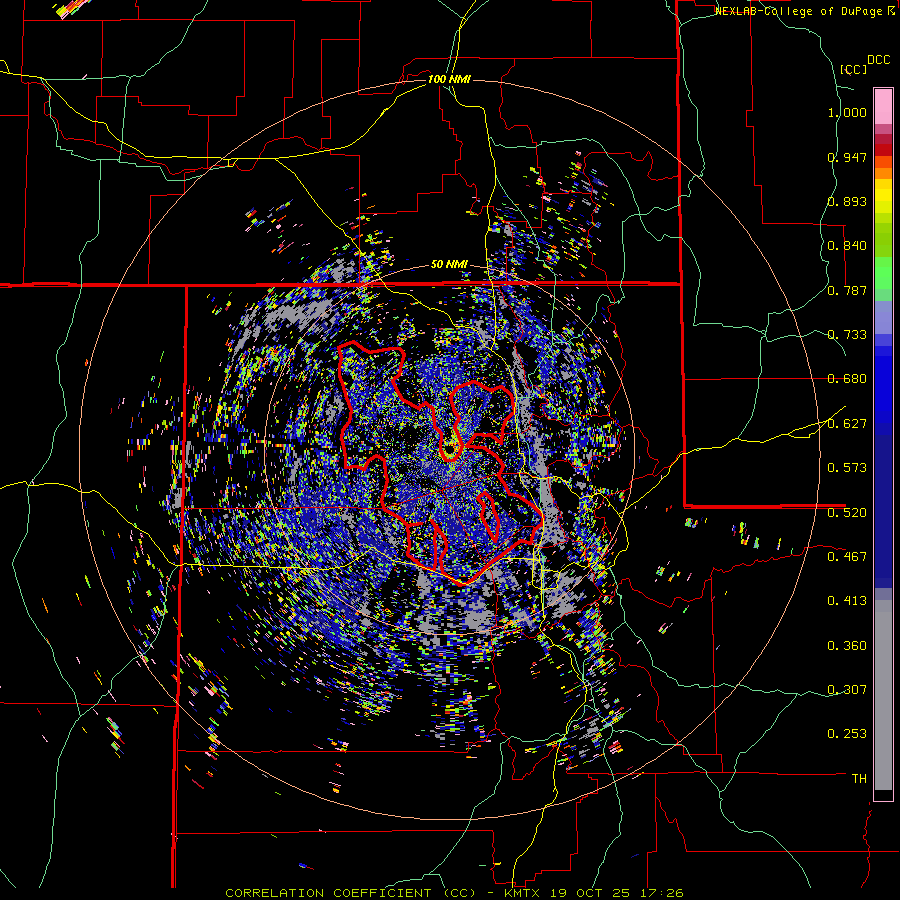Click the 0.520 legend value
900x900 pixels.
(x=847, y=512)
